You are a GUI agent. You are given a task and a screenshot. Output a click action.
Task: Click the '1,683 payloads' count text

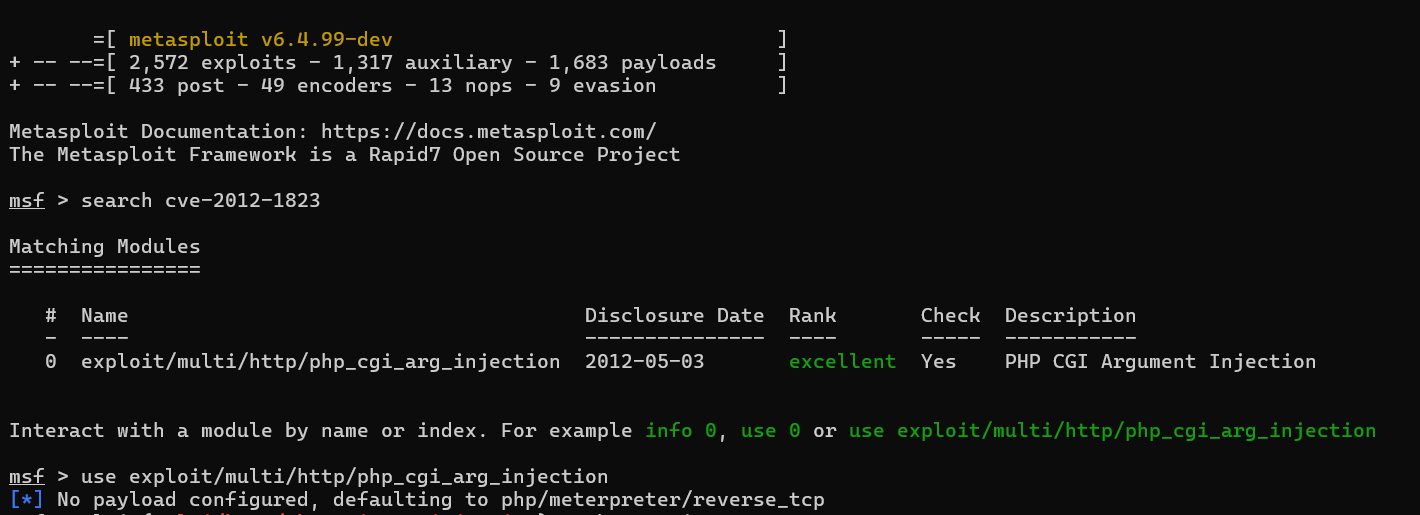click(632, 63)
